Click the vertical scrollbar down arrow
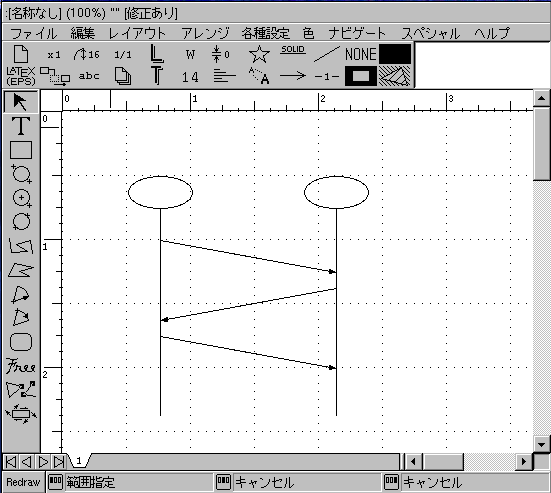 tap(541, 444)
